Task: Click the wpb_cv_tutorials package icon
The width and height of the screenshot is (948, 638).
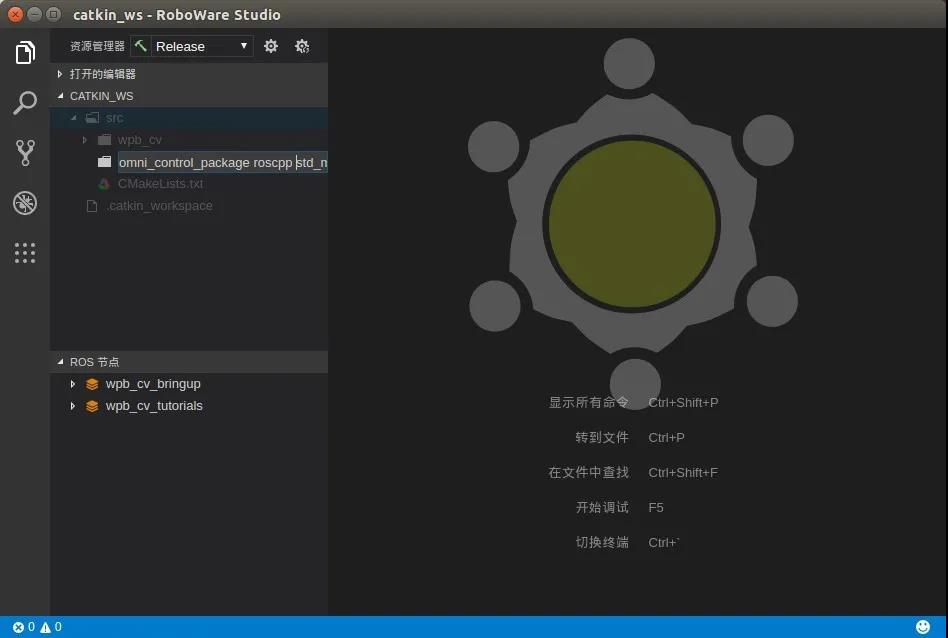Action: (92, 406)
